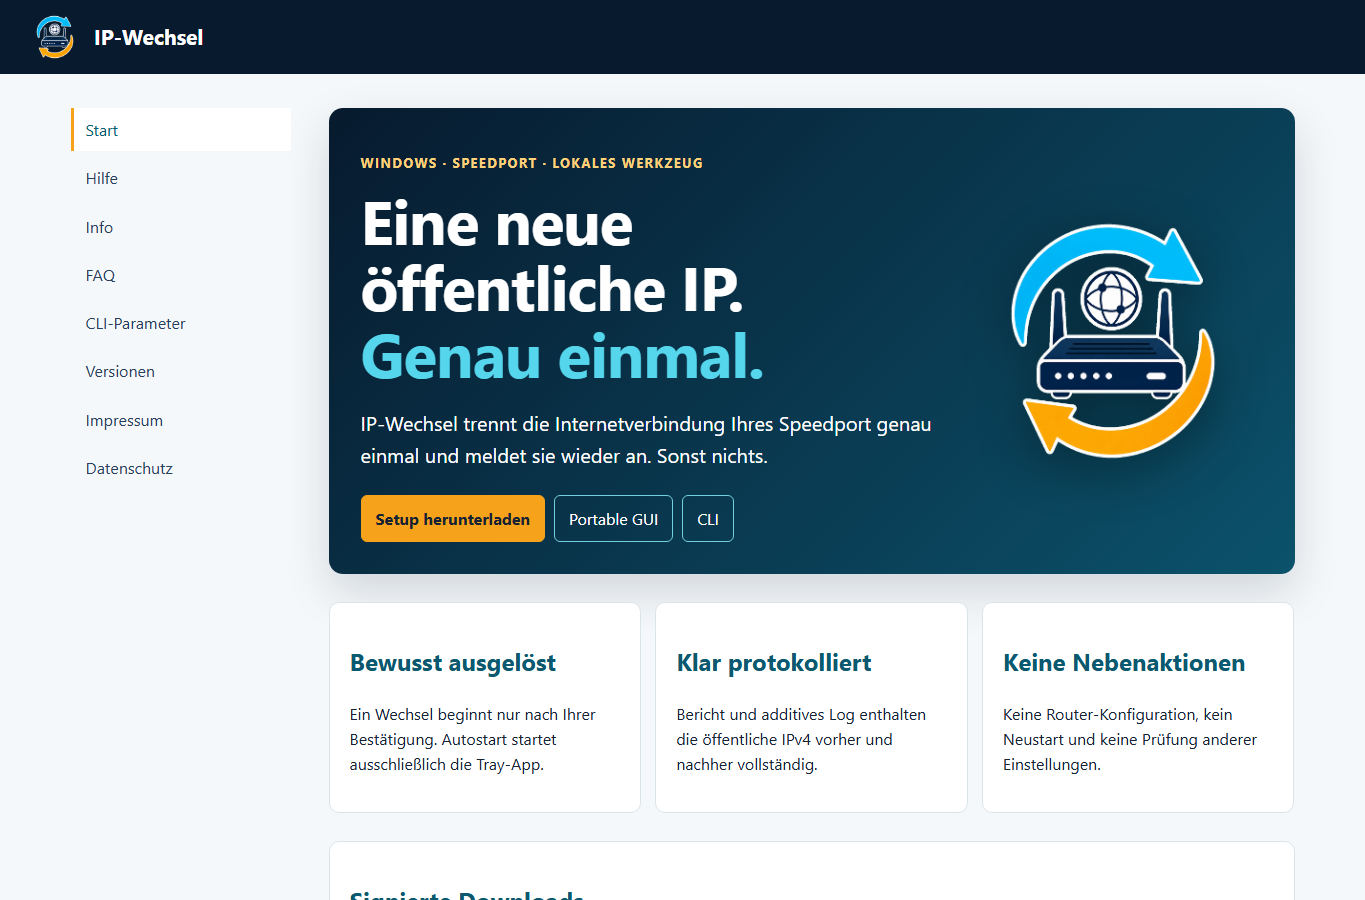Click the 'Genau einmal.' headline text
This screenshot has height=900, width=1365.
(x=562, y=356)
